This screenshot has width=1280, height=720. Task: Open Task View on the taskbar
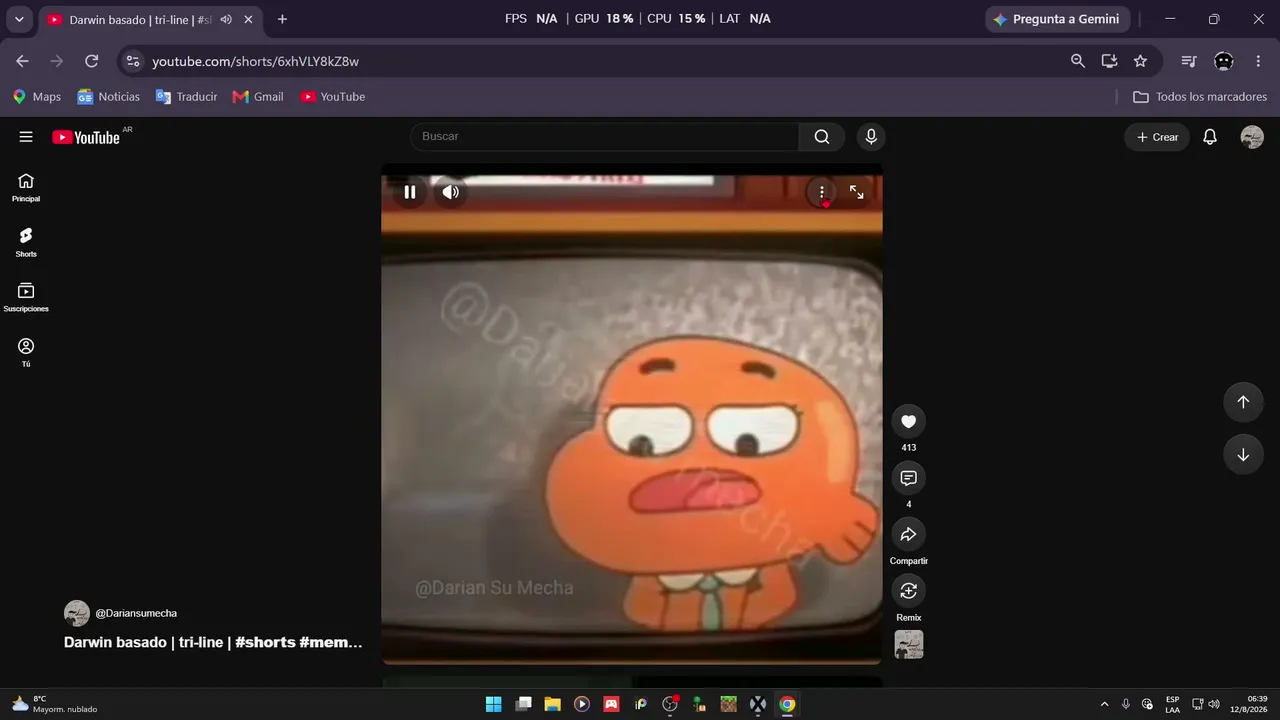(523, 704)
